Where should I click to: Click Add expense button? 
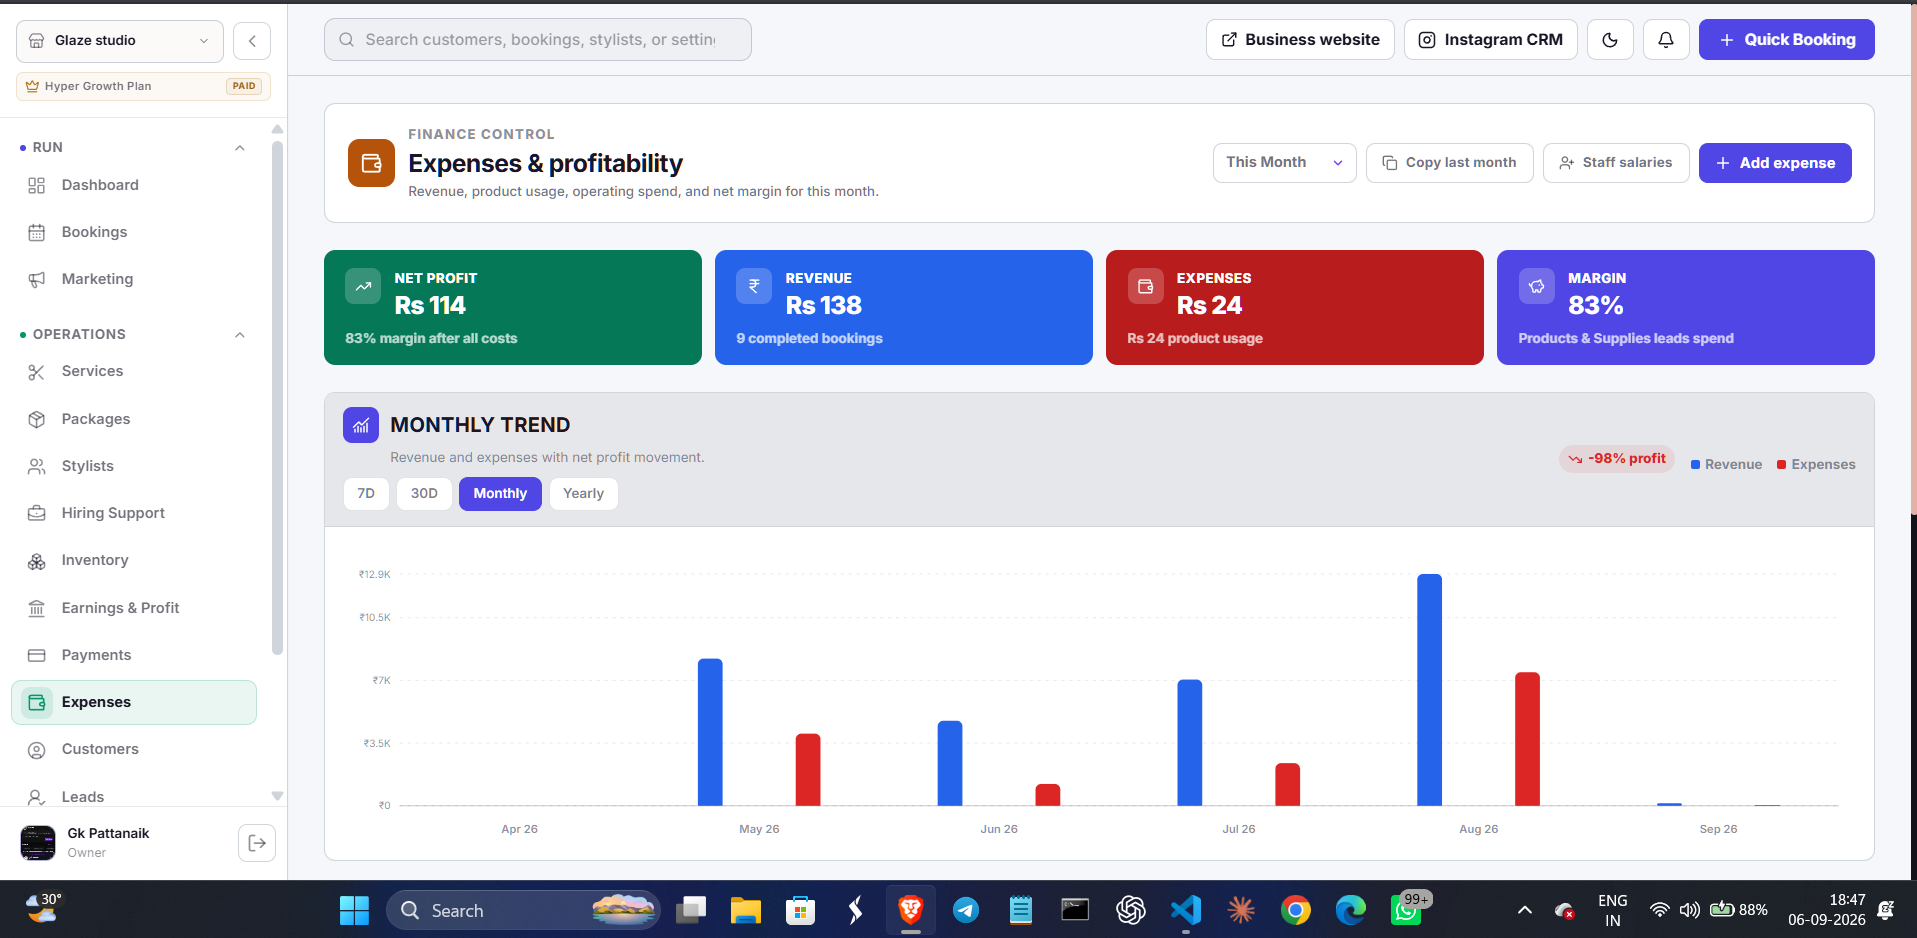1775,163
